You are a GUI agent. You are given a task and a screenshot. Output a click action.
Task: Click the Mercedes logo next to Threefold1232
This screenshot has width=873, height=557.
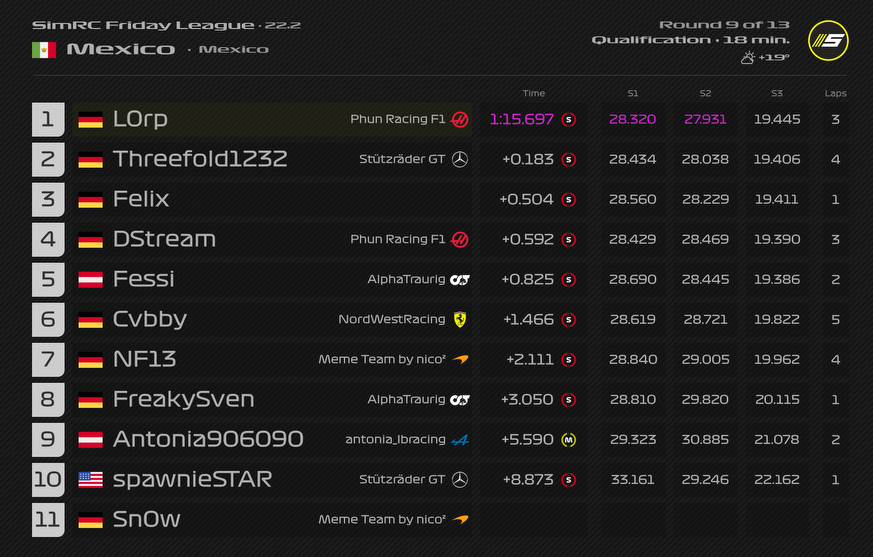point(460,159)
